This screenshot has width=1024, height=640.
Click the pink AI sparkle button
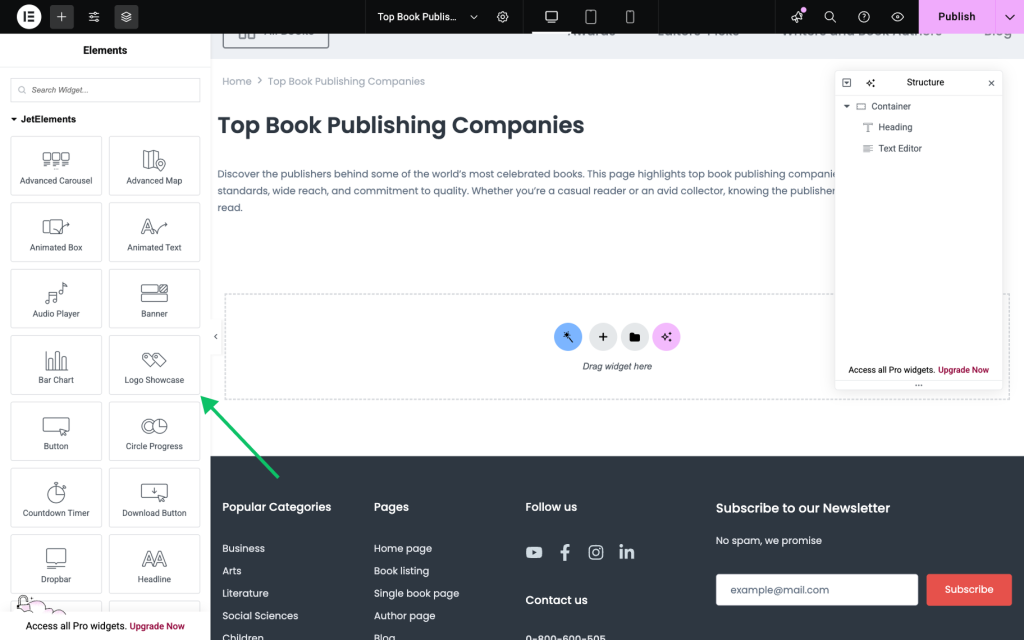666,337
